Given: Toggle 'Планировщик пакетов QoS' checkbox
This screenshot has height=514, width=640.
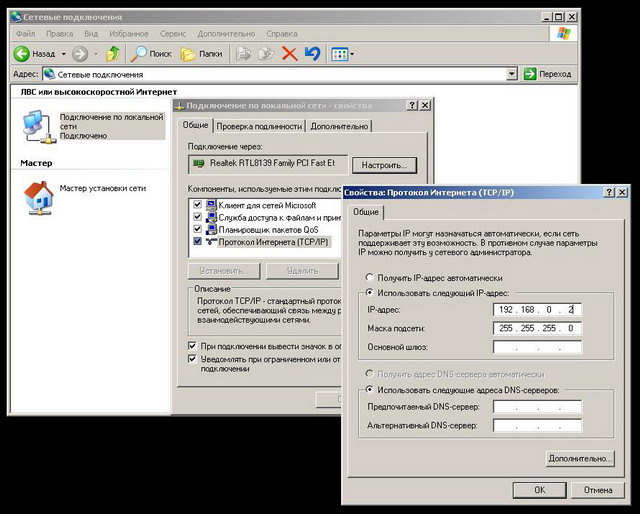Looking at the screenshot, I should pos(197,229).
